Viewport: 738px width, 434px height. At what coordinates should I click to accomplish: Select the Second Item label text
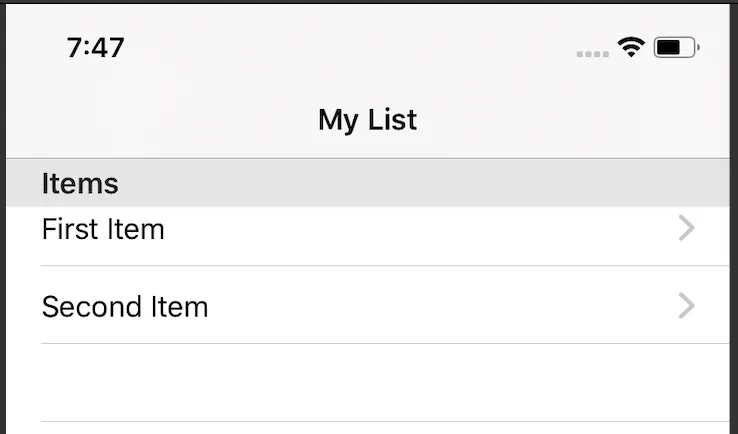(x=125, y=306)
